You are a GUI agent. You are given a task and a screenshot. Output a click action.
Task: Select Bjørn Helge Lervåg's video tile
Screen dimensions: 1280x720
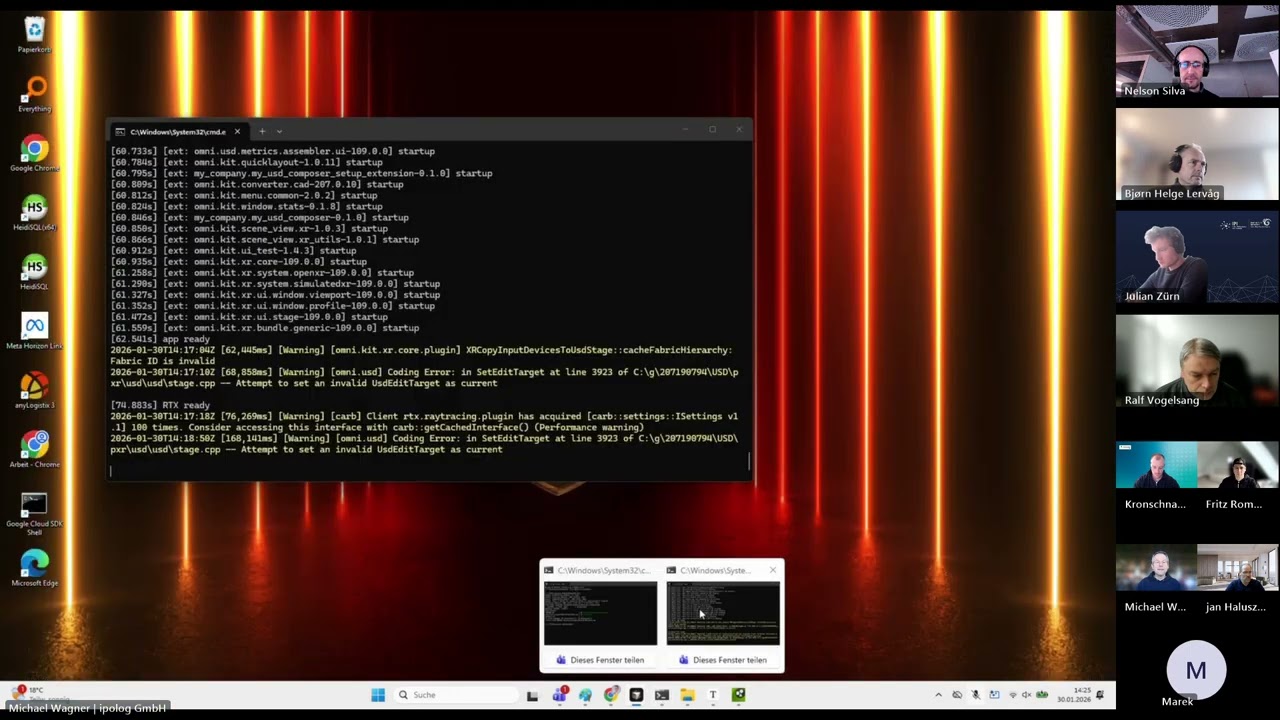(1197, 154)
